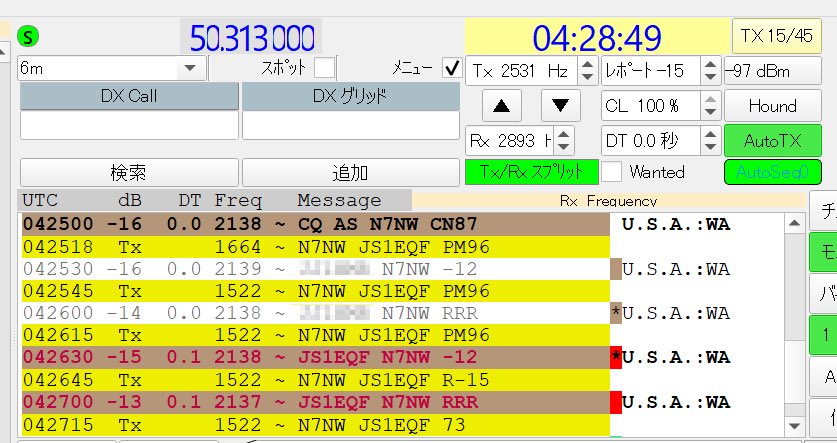Click the Rx Frequency header label
Viewport: 837px width, 443px height.
coord(609,201)
